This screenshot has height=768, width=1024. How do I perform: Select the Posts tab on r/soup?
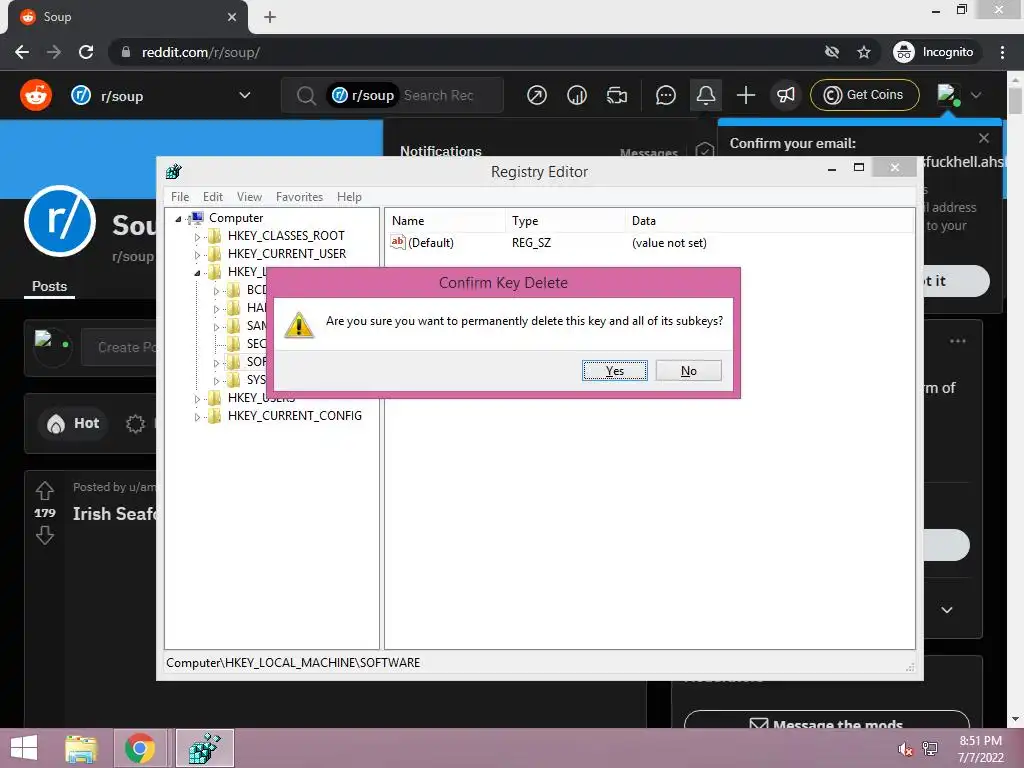pos(50,287)
